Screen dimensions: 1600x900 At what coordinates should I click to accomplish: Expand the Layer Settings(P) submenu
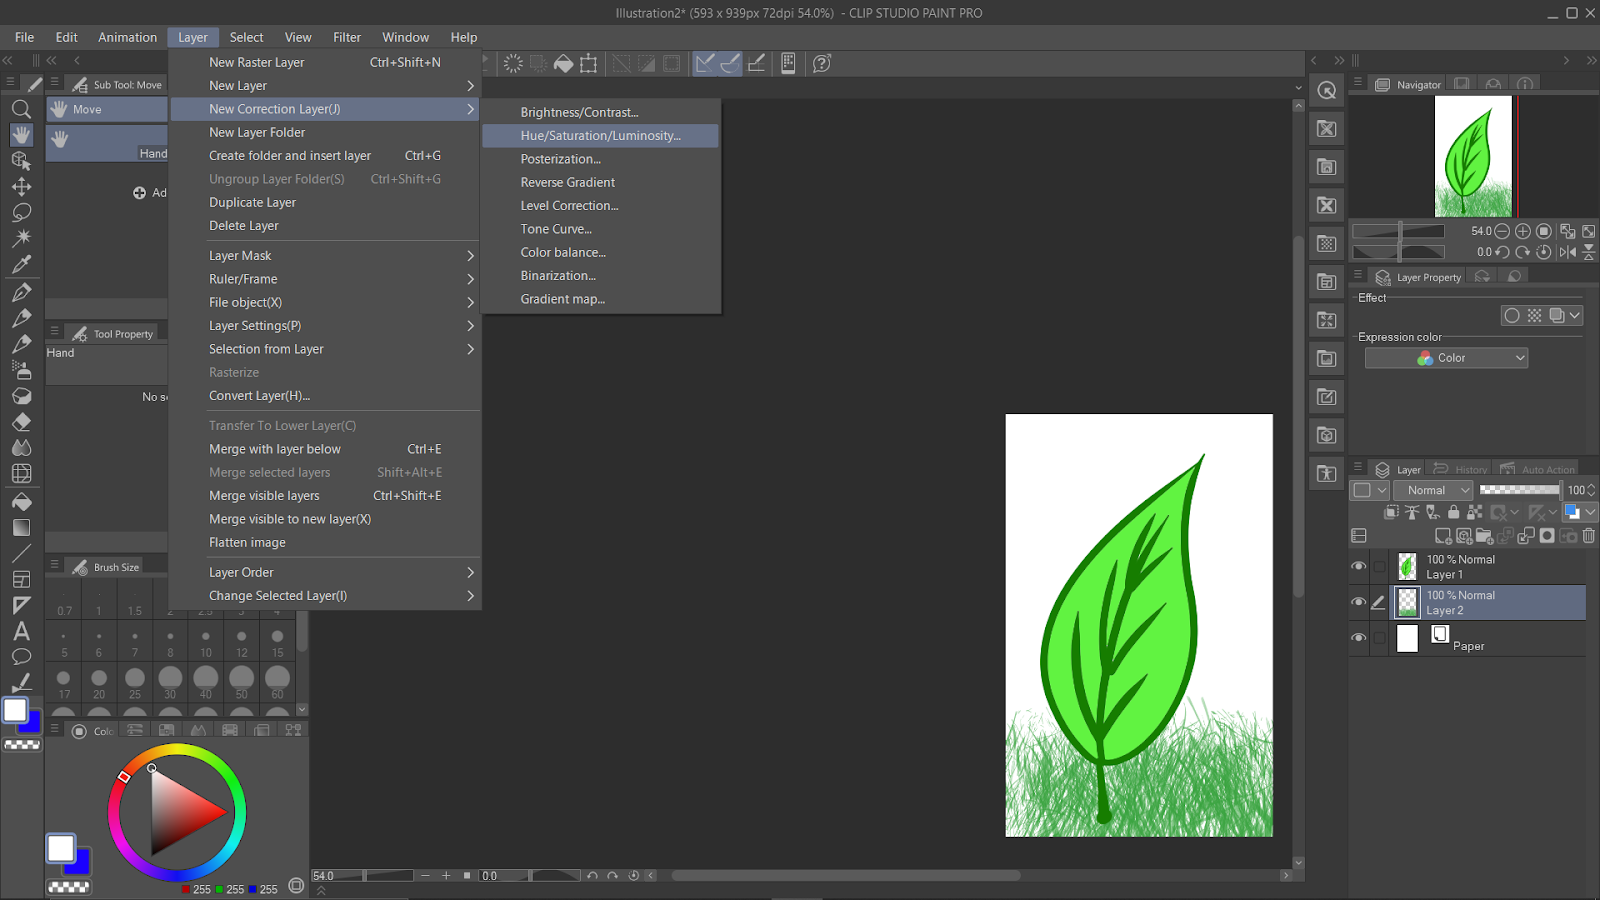click(325, 326)
